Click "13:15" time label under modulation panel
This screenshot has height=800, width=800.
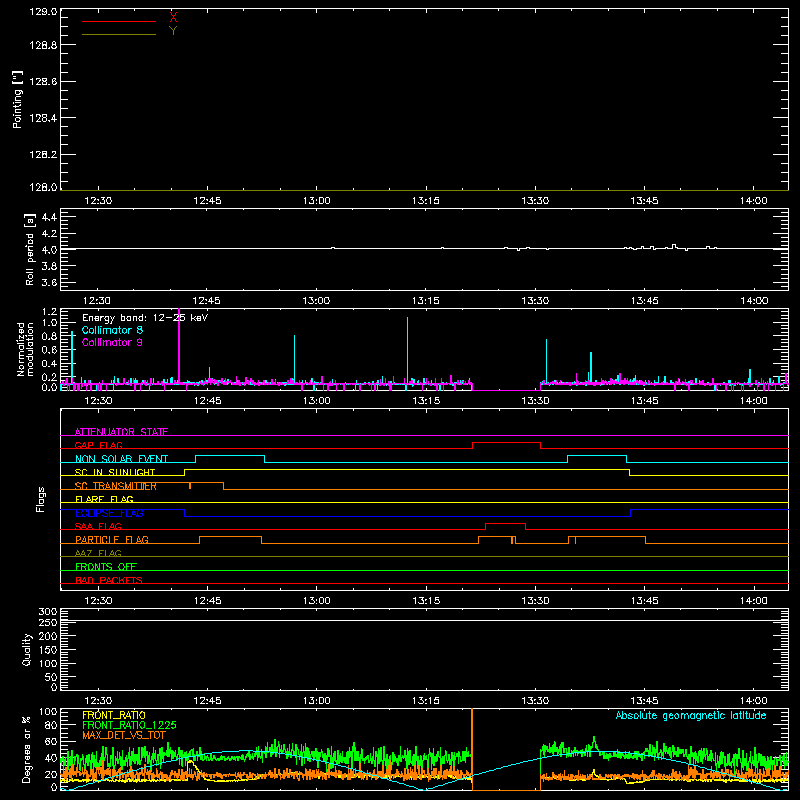click(426, 401)
